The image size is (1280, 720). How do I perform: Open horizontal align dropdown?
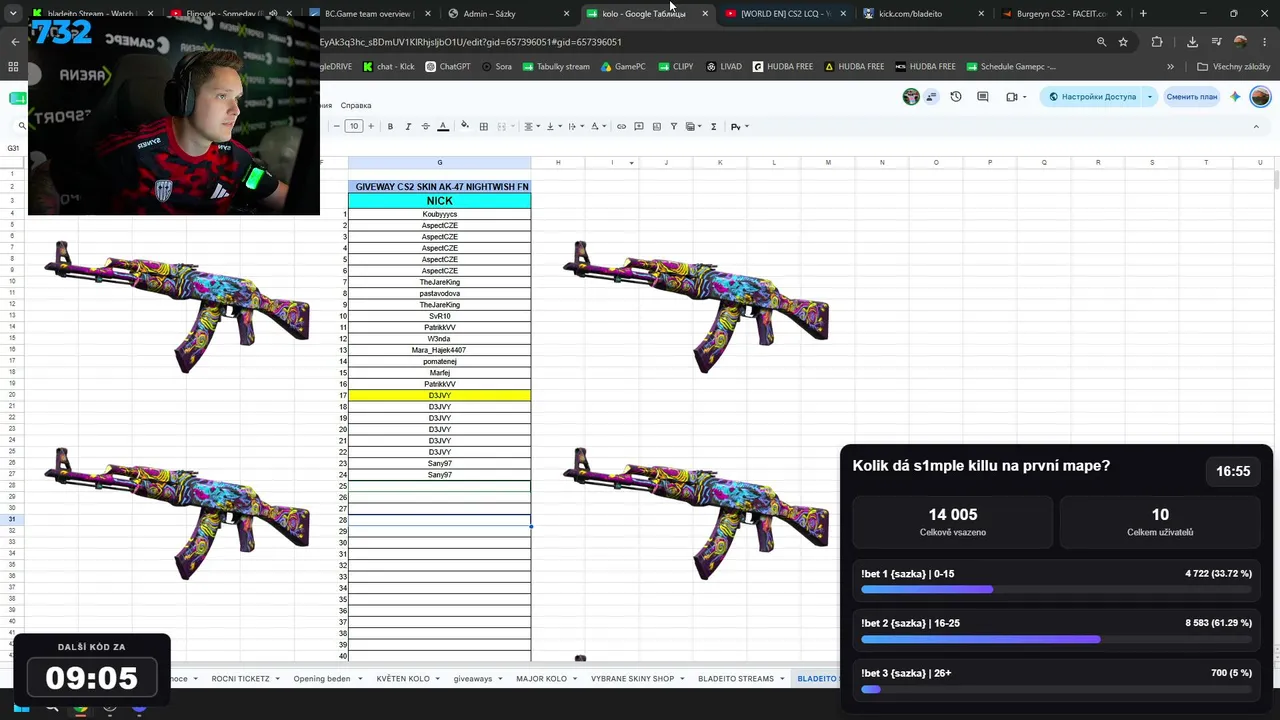[x=532, y=126]
